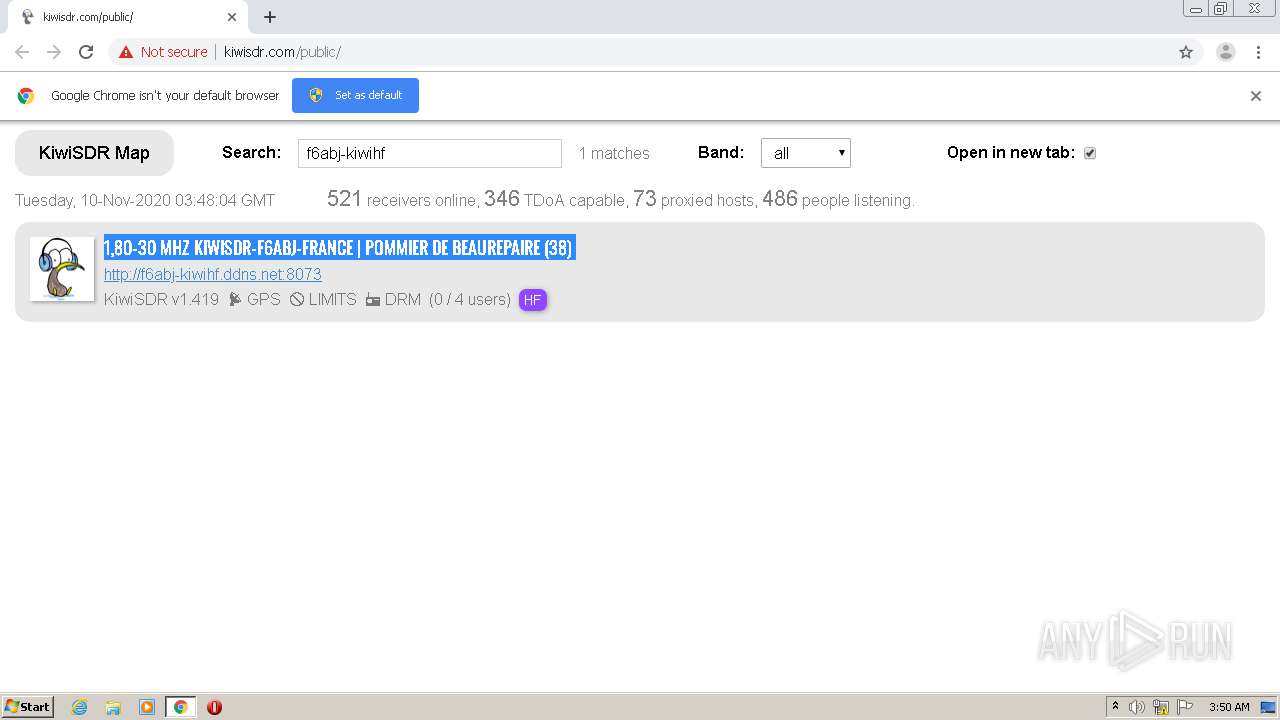The height and width of the screenshot is (720, 1280).
Task: Close the kiwisdr.com/public/ tab
Action: 232,17
